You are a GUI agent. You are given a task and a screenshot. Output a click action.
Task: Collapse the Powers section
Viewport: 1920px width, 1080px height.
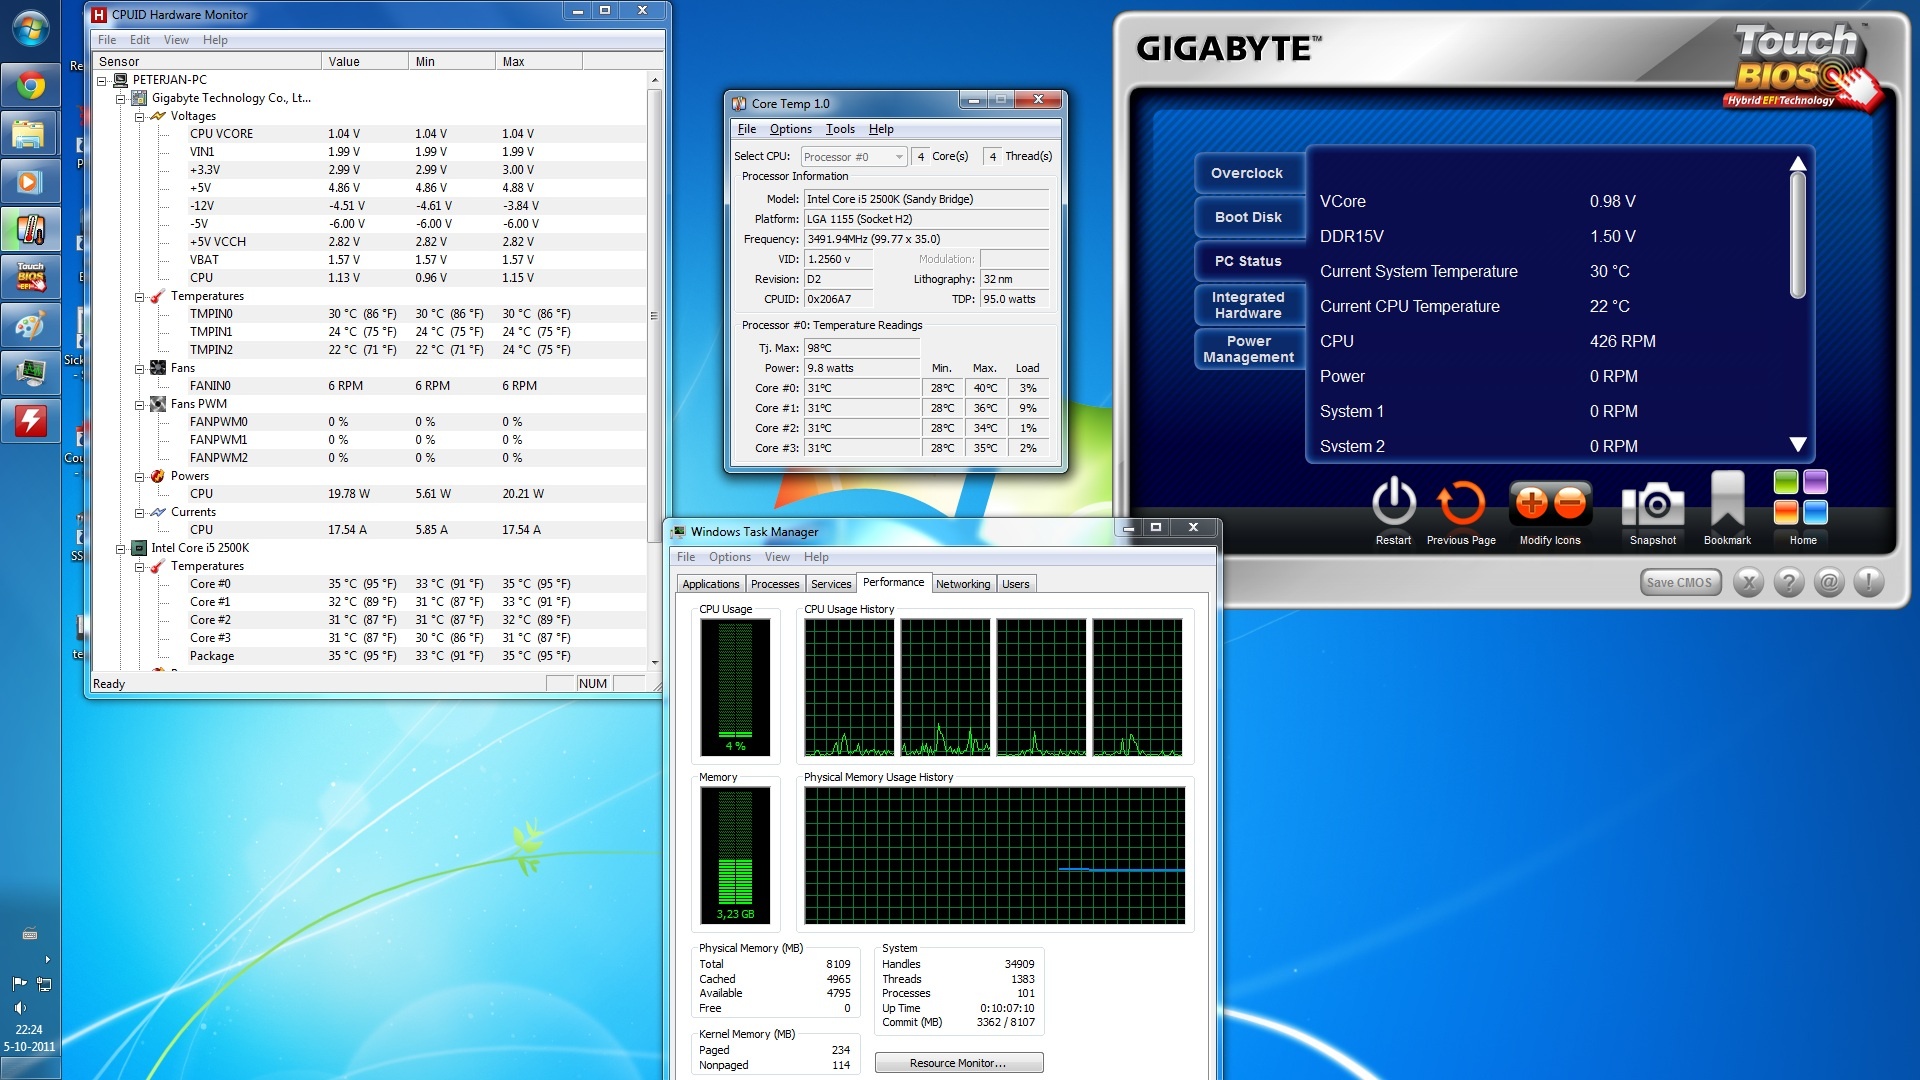139,476
